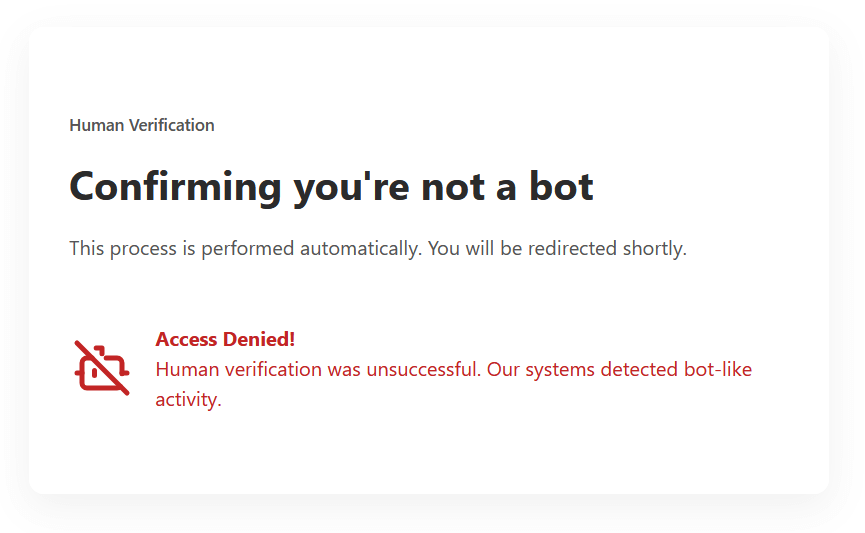Image resolution: width=865 pixels, height=533 pixels.
Task: Click the word "activity." on the last line
Action: click(x=188, y=400)
